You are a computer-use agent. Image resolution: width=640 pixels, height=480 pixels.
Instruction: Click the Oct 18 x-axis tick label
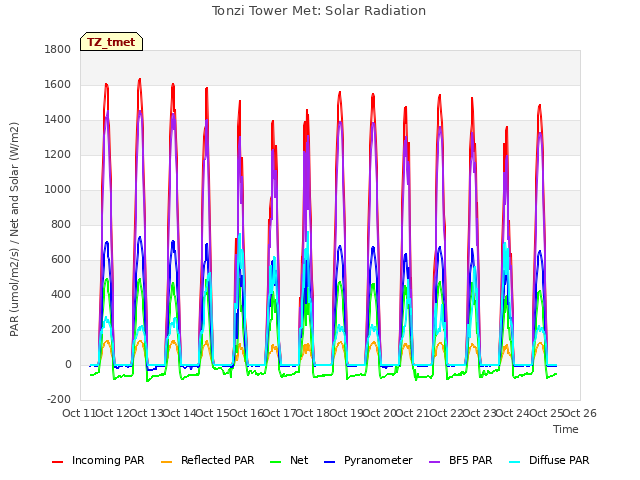coord(313,413)
